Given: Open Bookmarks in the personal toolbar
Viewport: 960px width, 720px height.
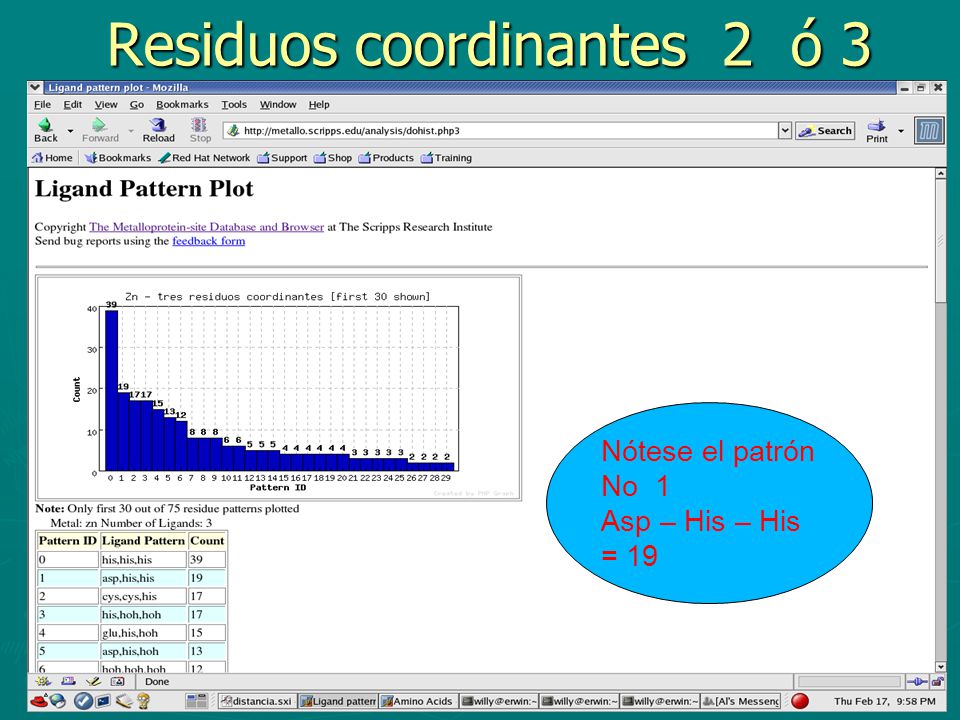Looking at the screenshot, I should pyautogui.click(x=118, y=158).
